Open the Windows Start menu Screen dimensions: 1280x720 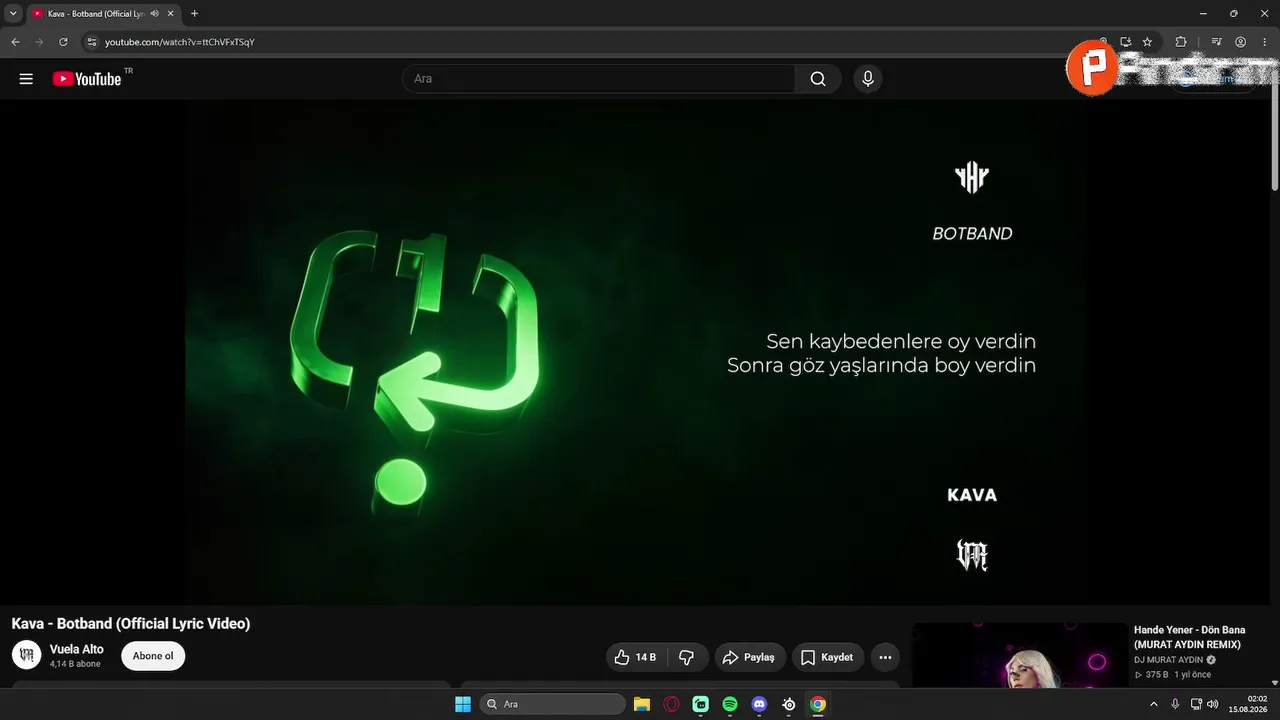pyautogui.click(x=463, y=704)
